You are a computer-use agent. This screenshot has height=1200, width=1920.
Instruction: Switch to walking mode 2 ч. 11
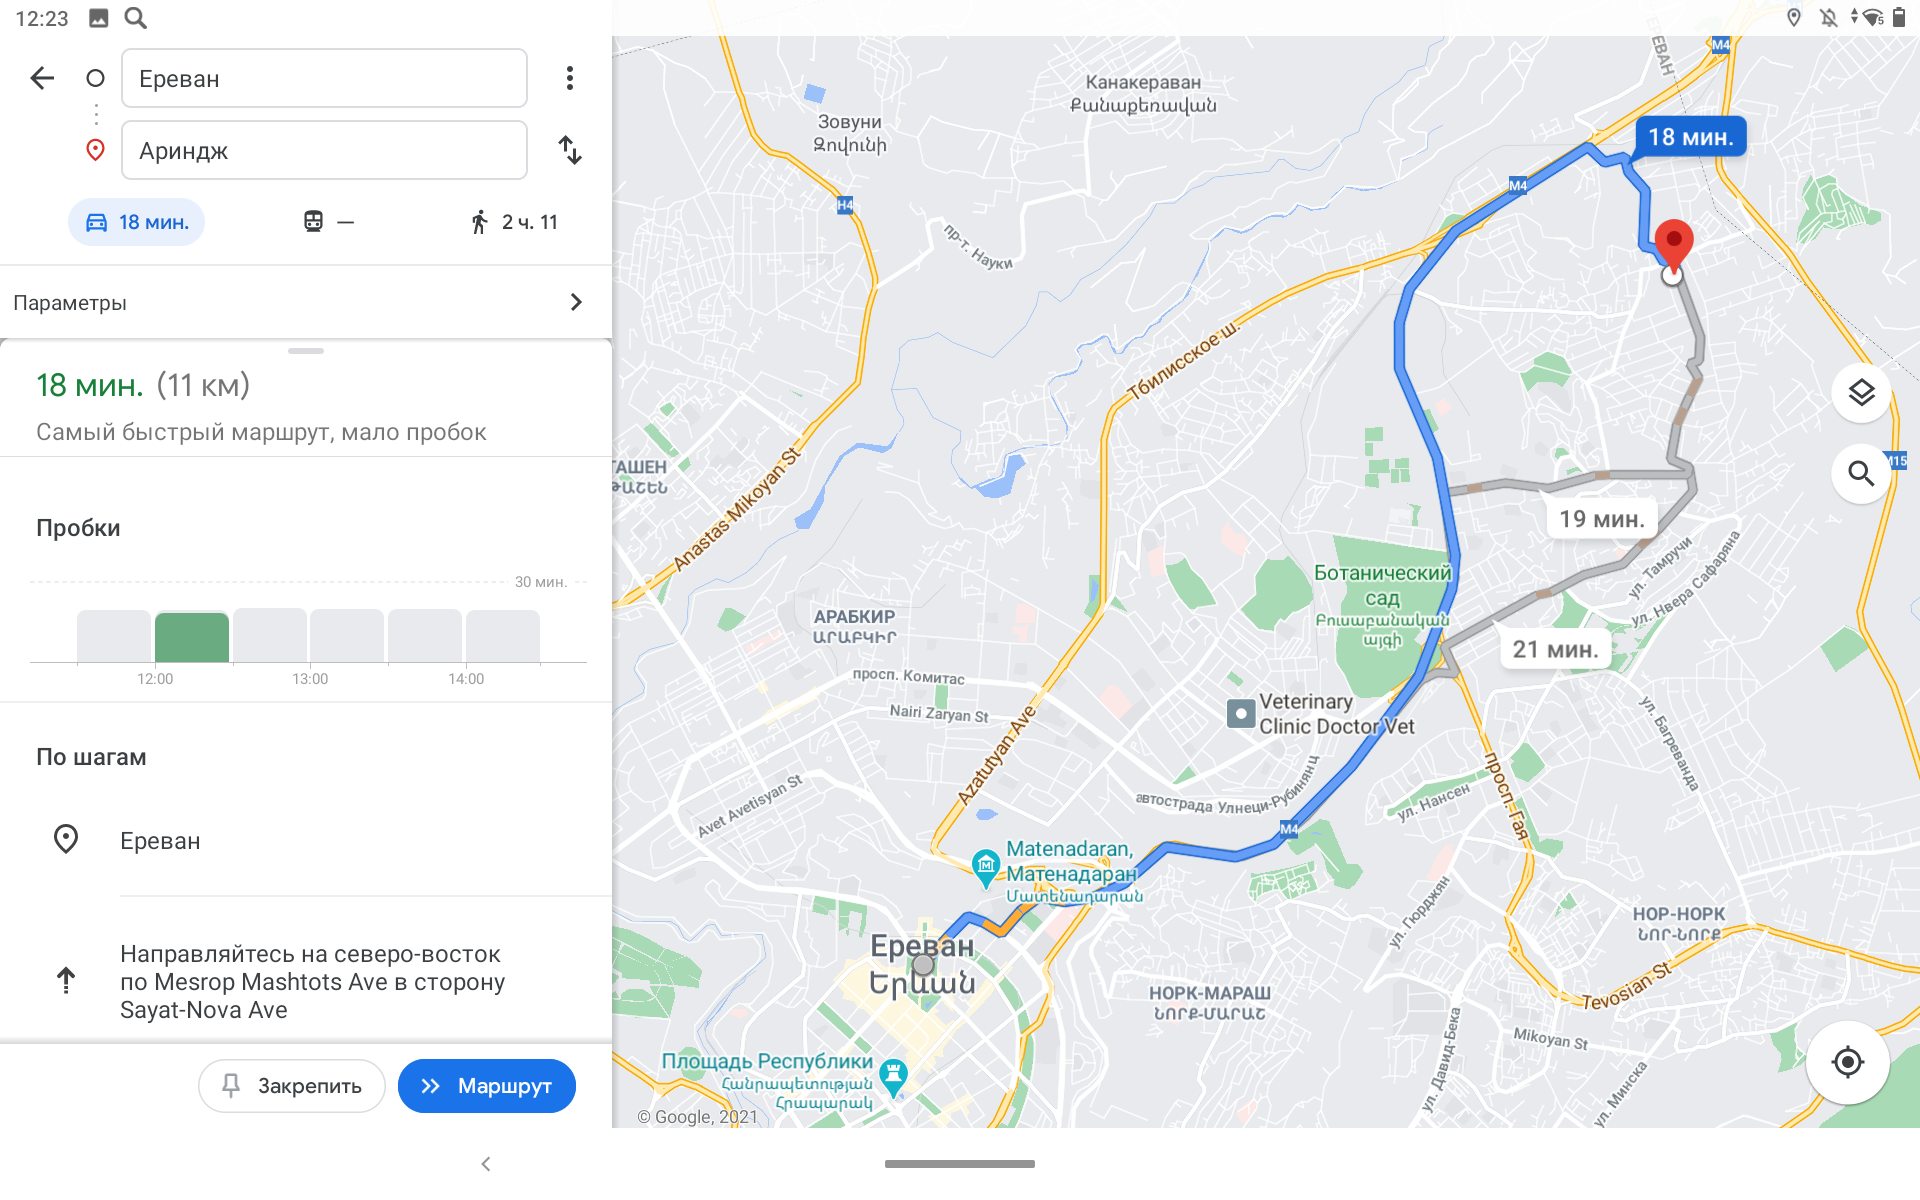(x=514, y=222)
